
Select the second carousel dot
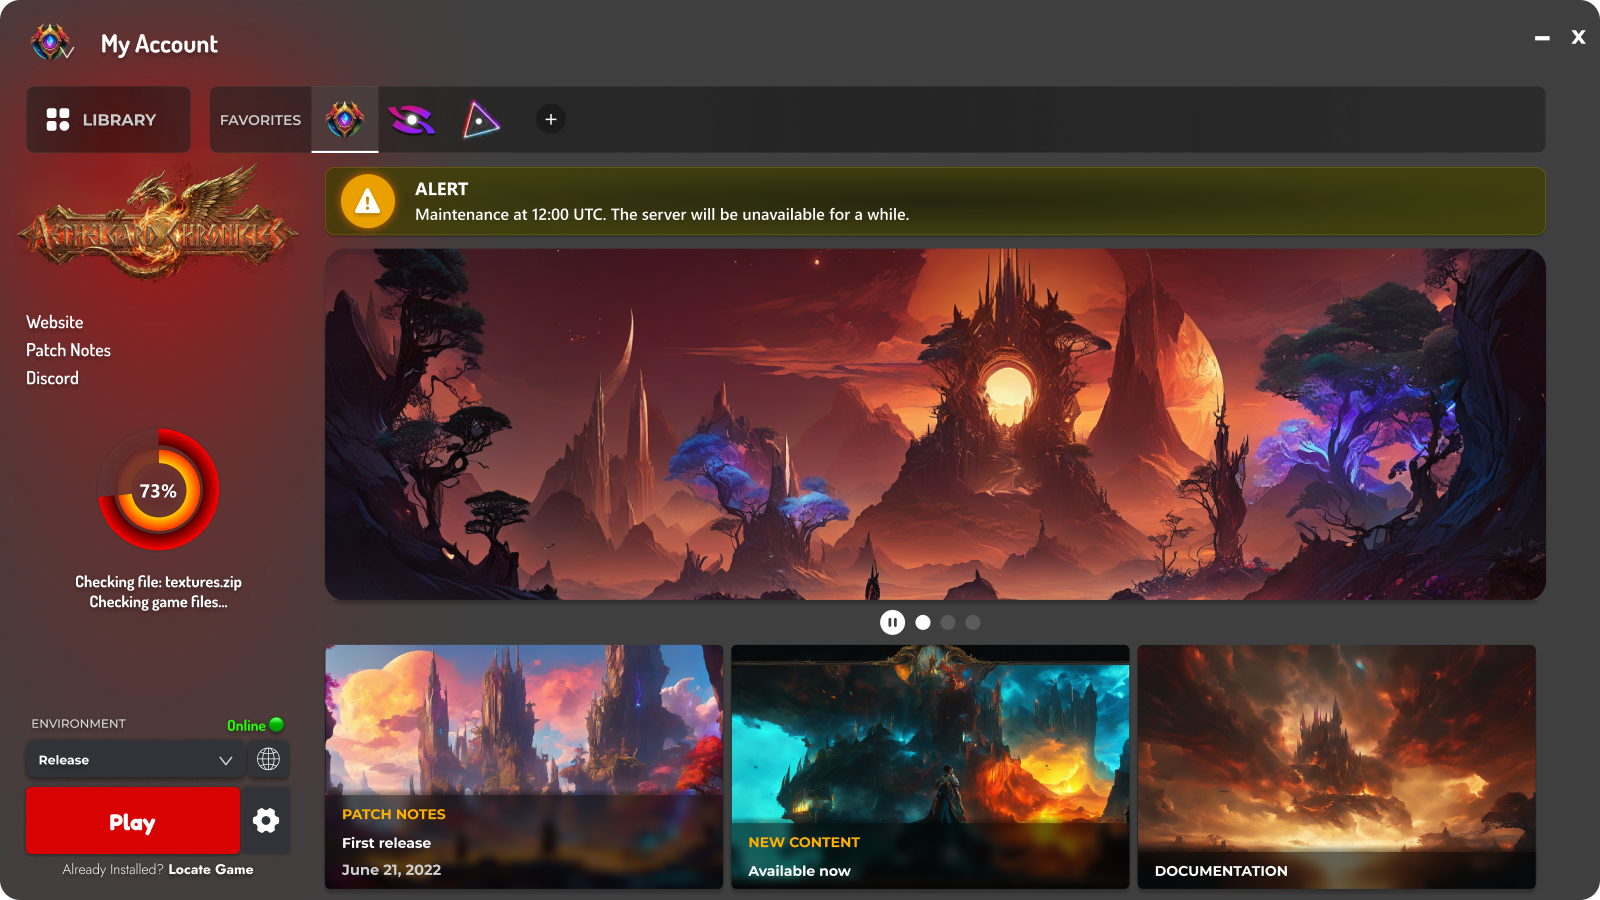[947, 622]
